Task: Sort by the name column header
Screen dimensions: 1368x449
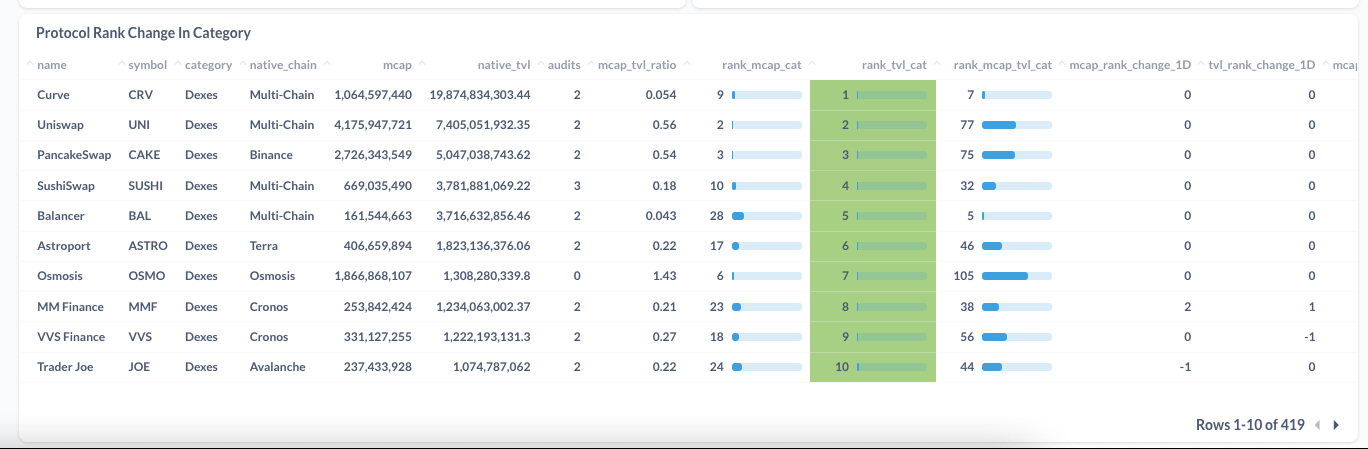Action: tap(51, 65)
